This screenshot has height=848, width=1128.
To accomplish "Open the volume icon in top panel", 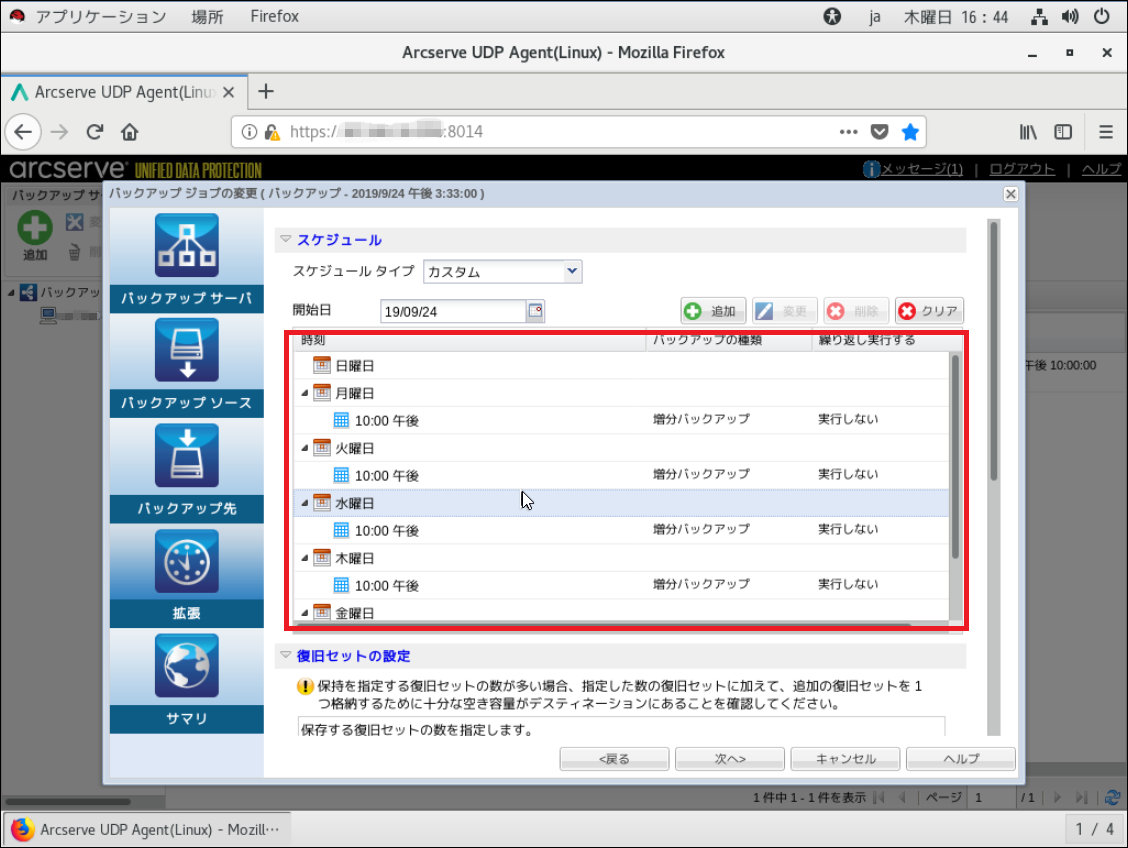I will (1070, 16).
